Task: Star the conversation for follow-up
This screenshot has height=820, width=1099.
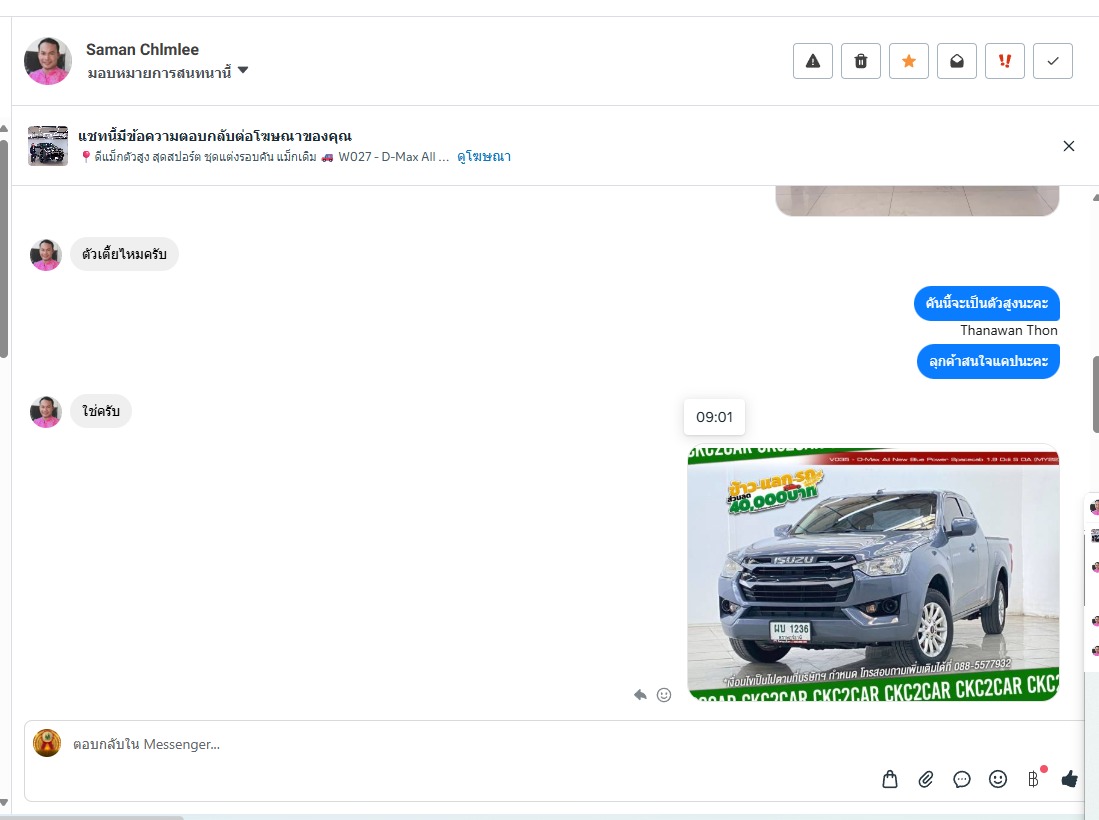Action: pos(908,61)
